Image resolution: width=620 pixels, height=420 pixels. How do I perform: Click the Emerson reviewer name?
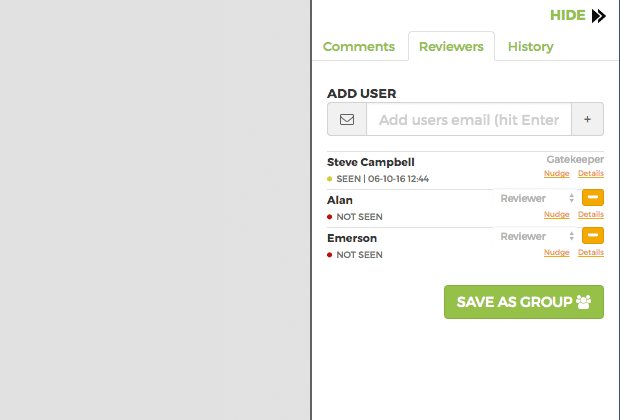pyautogui.click(x=352, y=238)
